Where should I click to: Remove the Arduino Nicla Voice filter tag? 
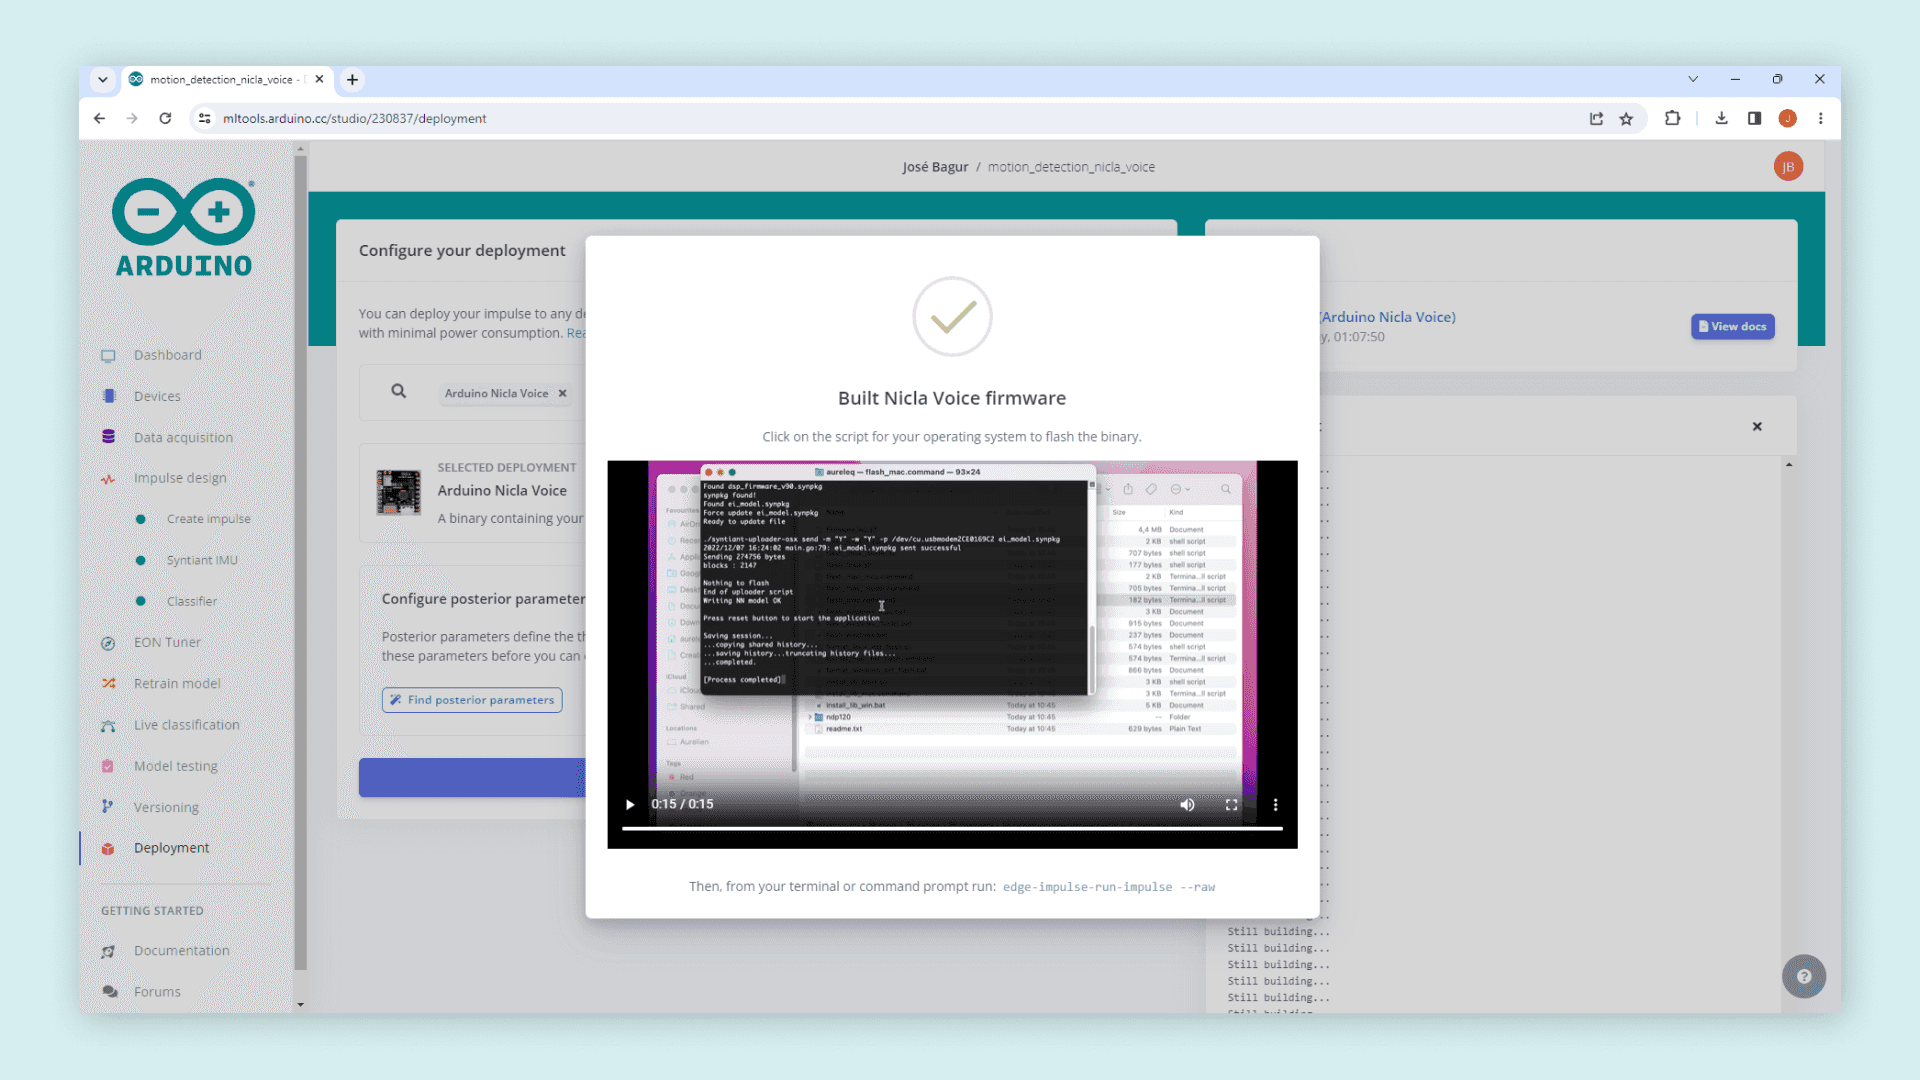click(563, 393)
